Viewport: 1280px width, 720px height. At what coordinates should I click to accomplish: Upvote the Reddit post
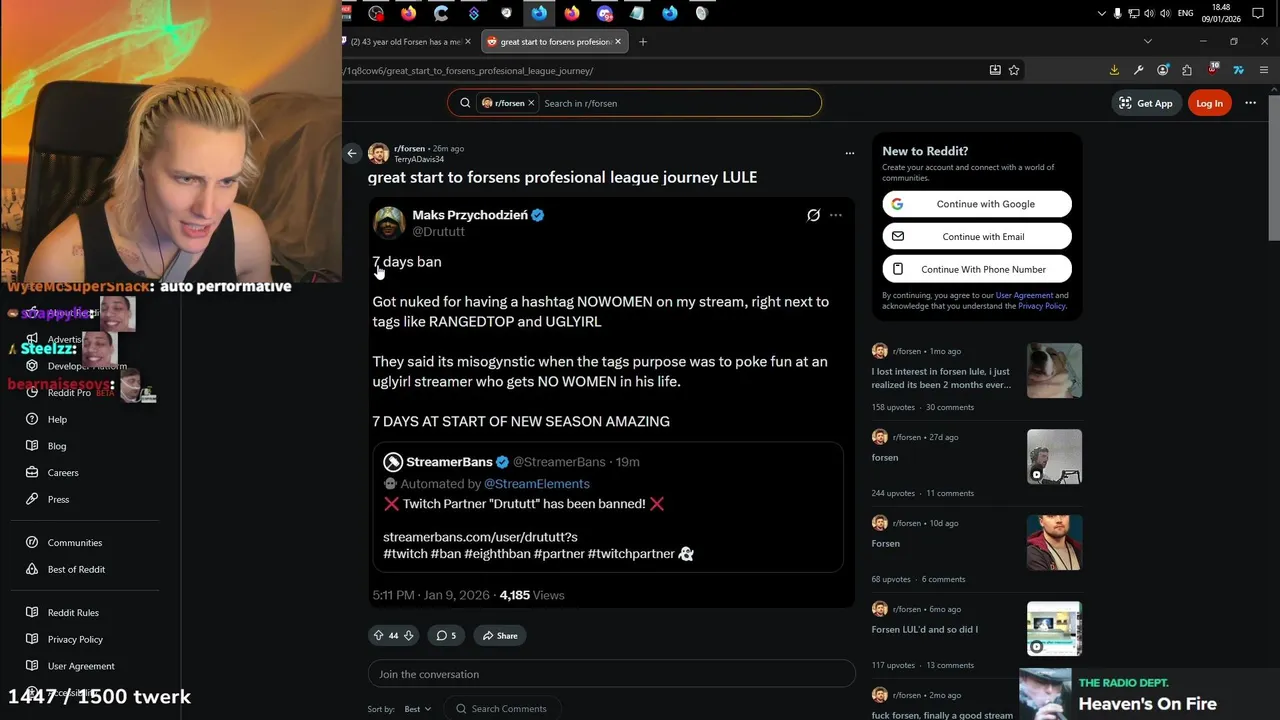tap(378, 635)
